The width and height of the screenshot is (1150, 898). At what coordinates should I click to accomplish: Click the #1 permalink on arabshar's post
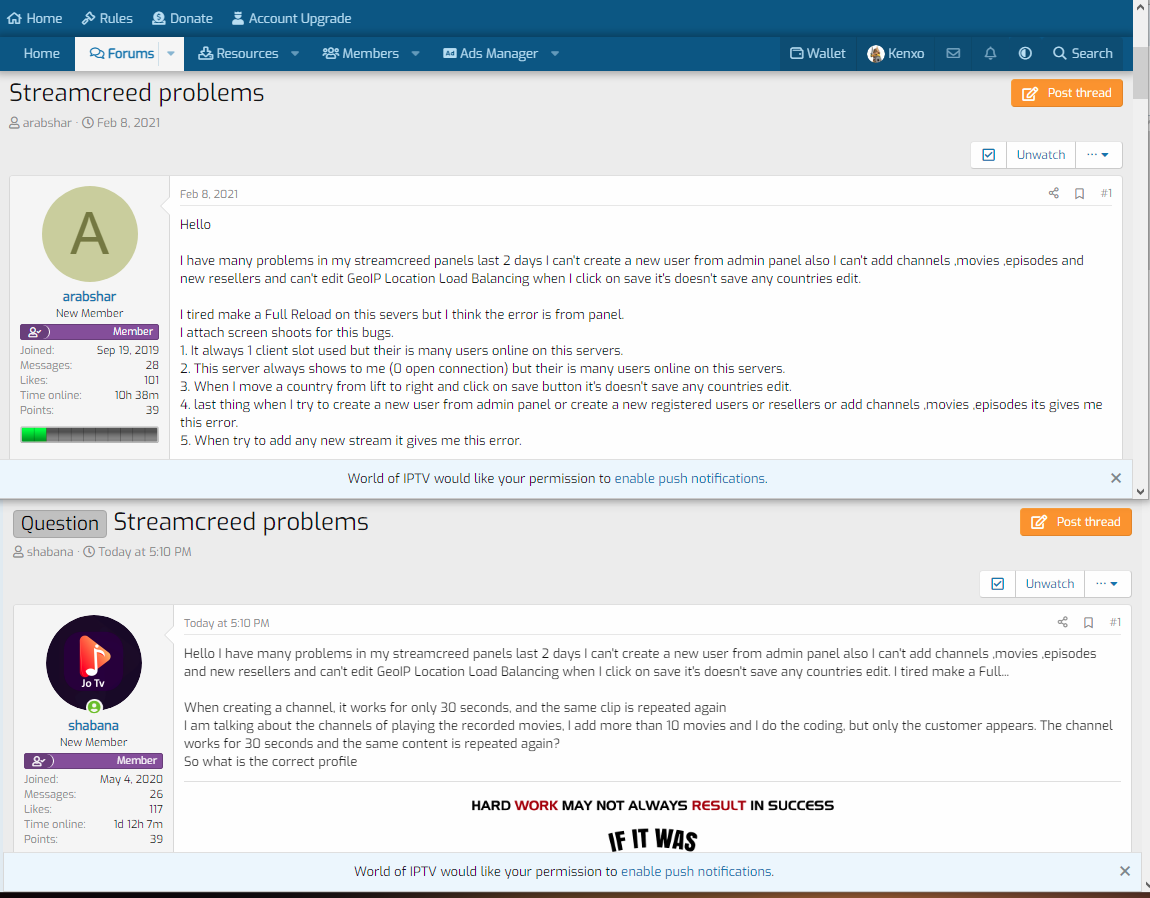coord(1106,193)
